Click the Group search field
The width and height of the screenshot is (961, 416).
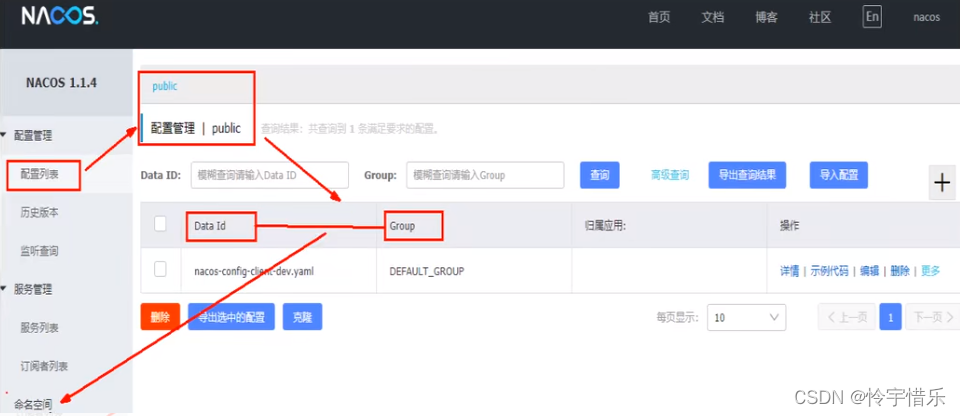coord(485,175)
